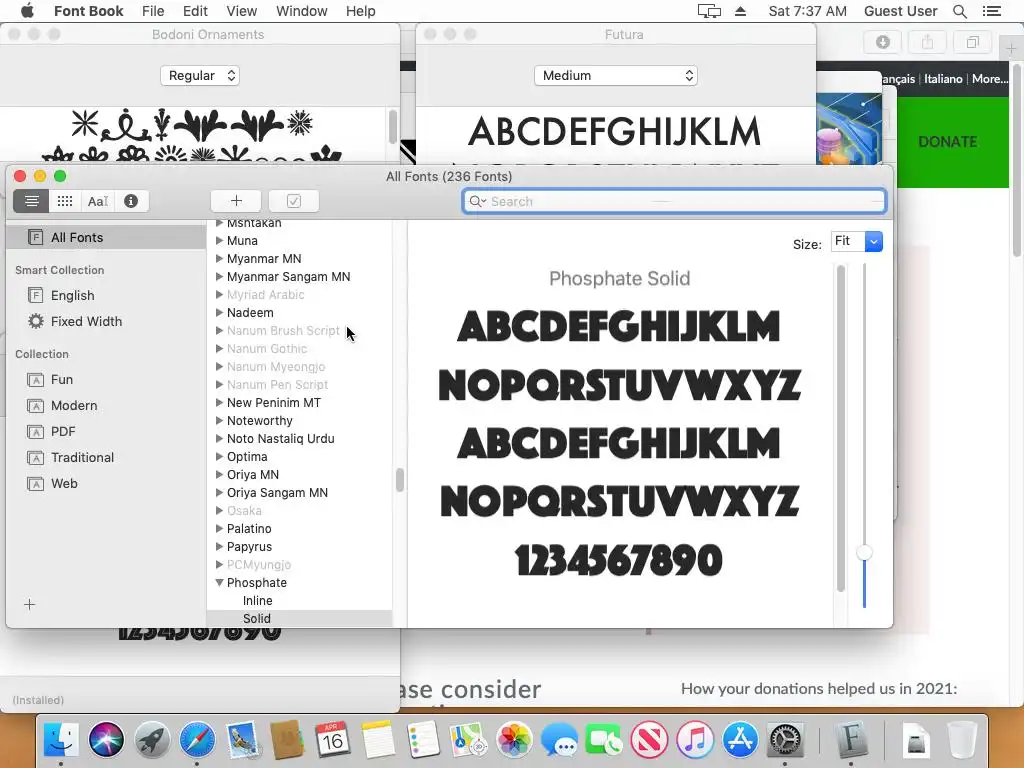The width and height of the screenshot is (1024, 768).
Task: Open the Window menu
Action: point(301,11)
